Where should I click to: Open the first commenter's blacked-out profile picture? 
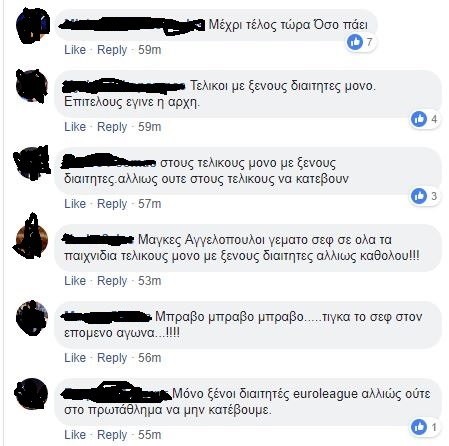pyautogui.click(x=32, y=26)
